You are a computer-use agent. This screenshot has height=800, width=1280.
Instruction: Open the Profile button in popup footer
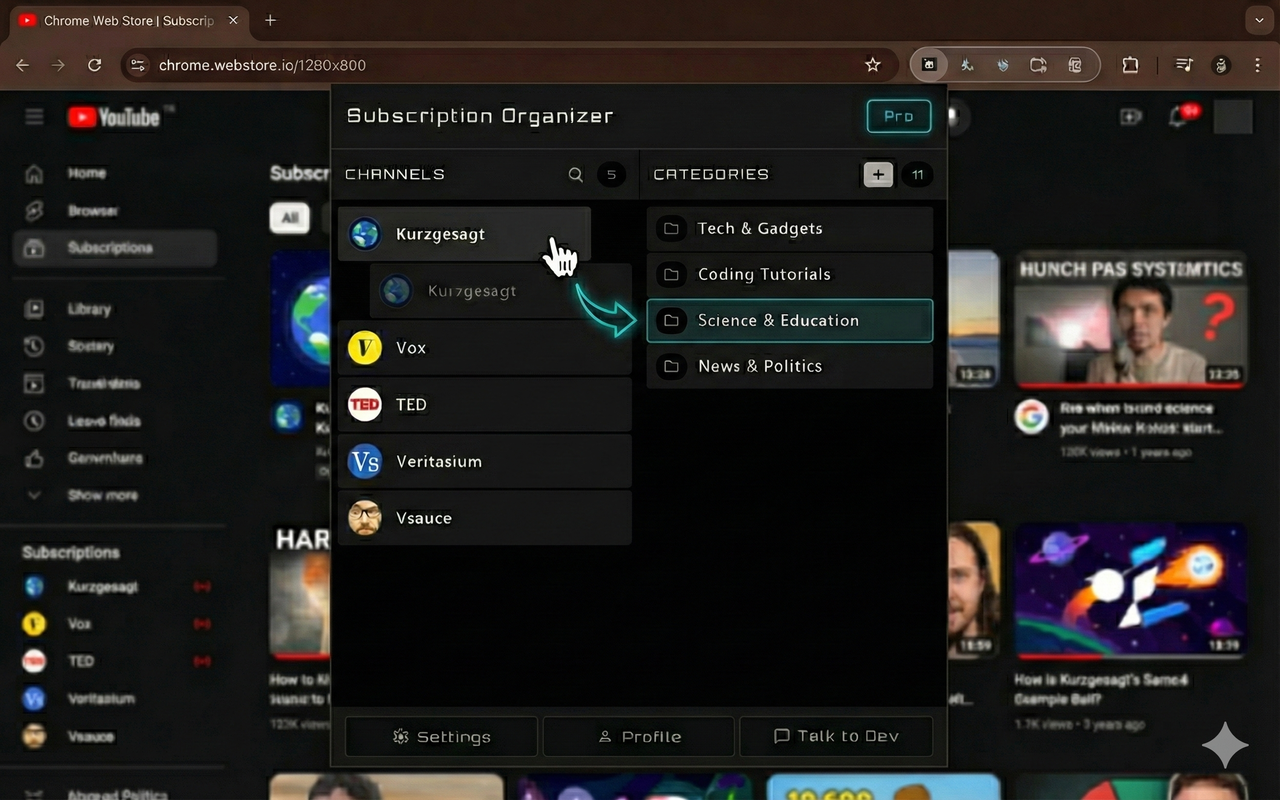(x=638, y=736)
